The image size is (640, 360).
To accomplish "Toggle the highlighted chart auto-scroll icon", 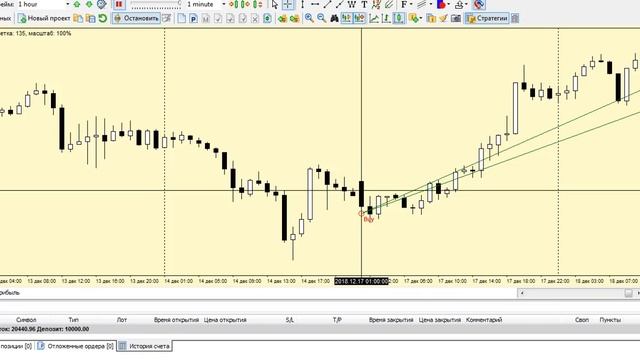I will pyautogui.click(x=359, y=18).
